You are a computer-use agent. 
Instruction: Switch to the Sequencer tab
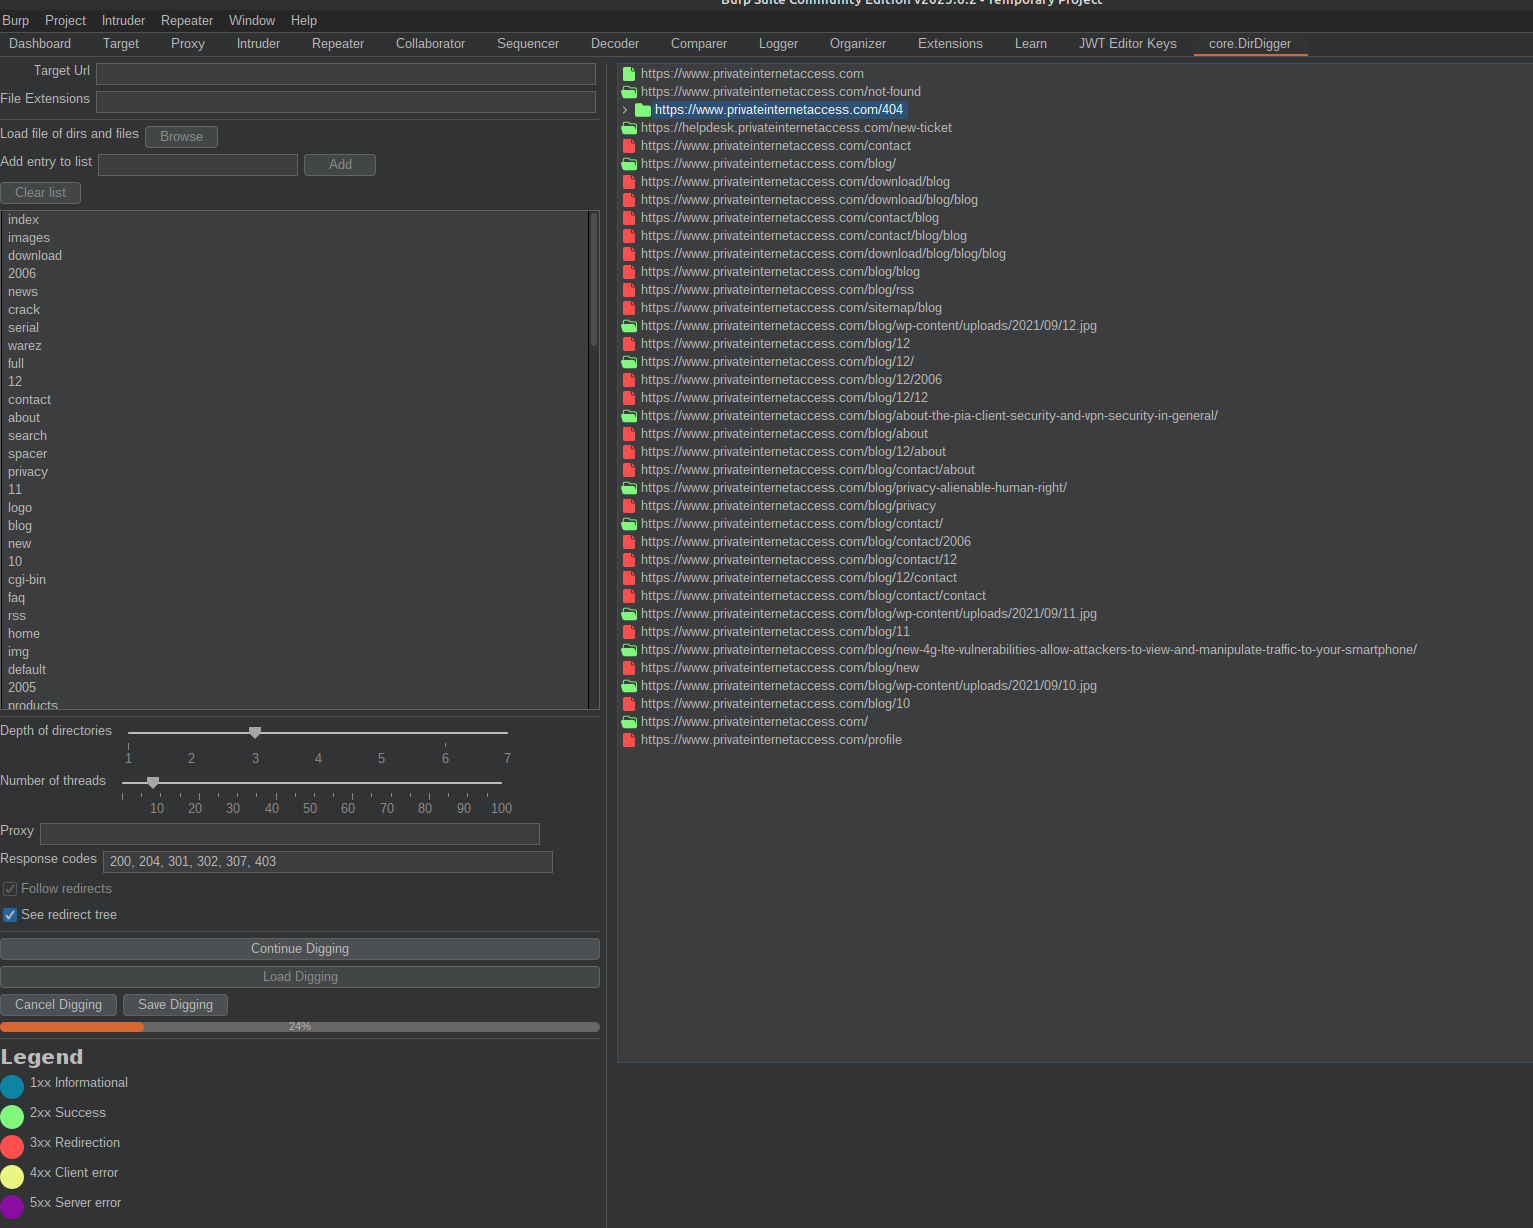pos(528,44)
